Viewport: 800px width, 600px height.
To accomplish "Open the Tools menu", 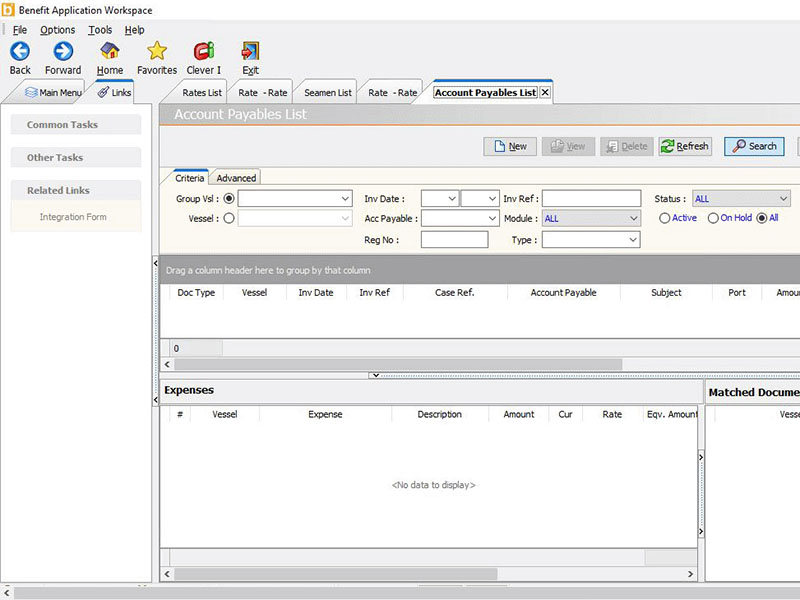I will pos(100,30).
